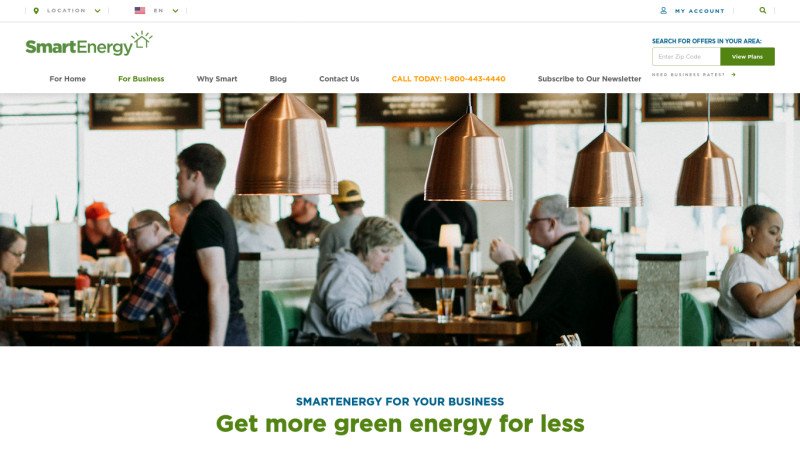Expand the EN language dropdown chevron
The image size is (800, 450).
[x=175, y=11]
